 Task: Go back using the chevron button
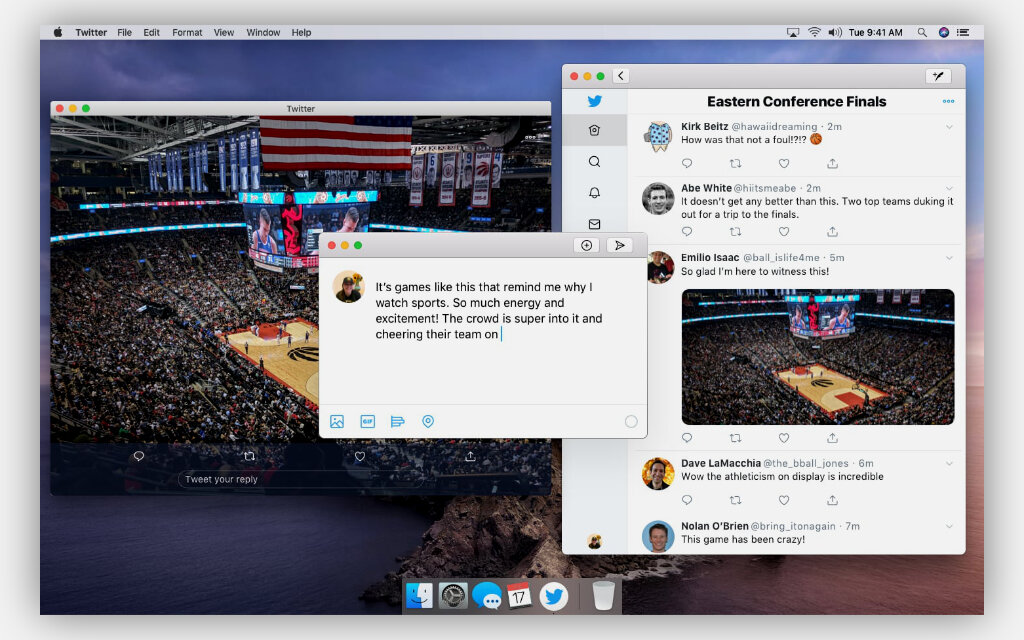[x=620, y=76]
